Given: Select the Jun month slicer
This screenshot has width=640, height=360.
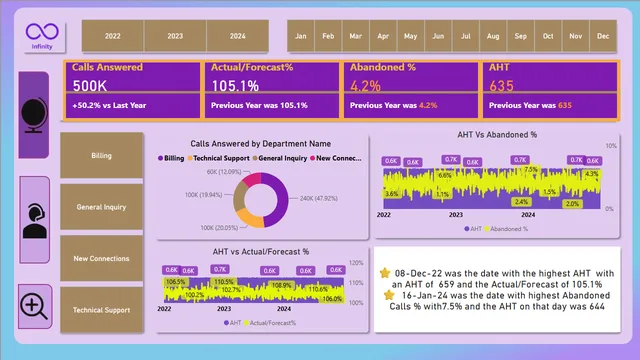Looking at the screenshot, I should coord(438,36).
